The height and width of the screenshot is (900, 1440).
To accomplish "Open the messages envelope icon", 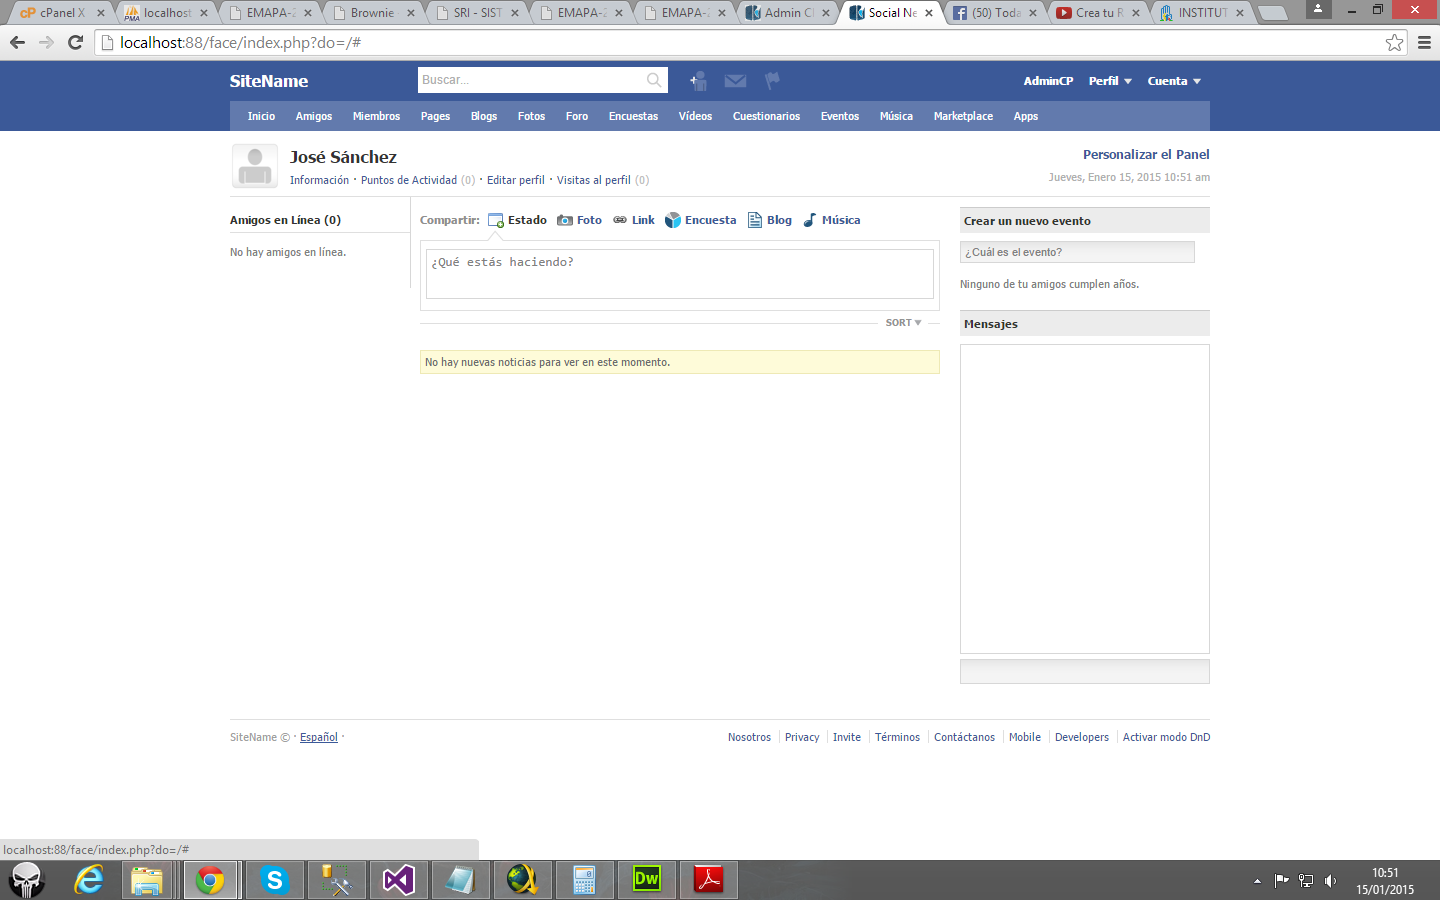I will coord(735,81).
